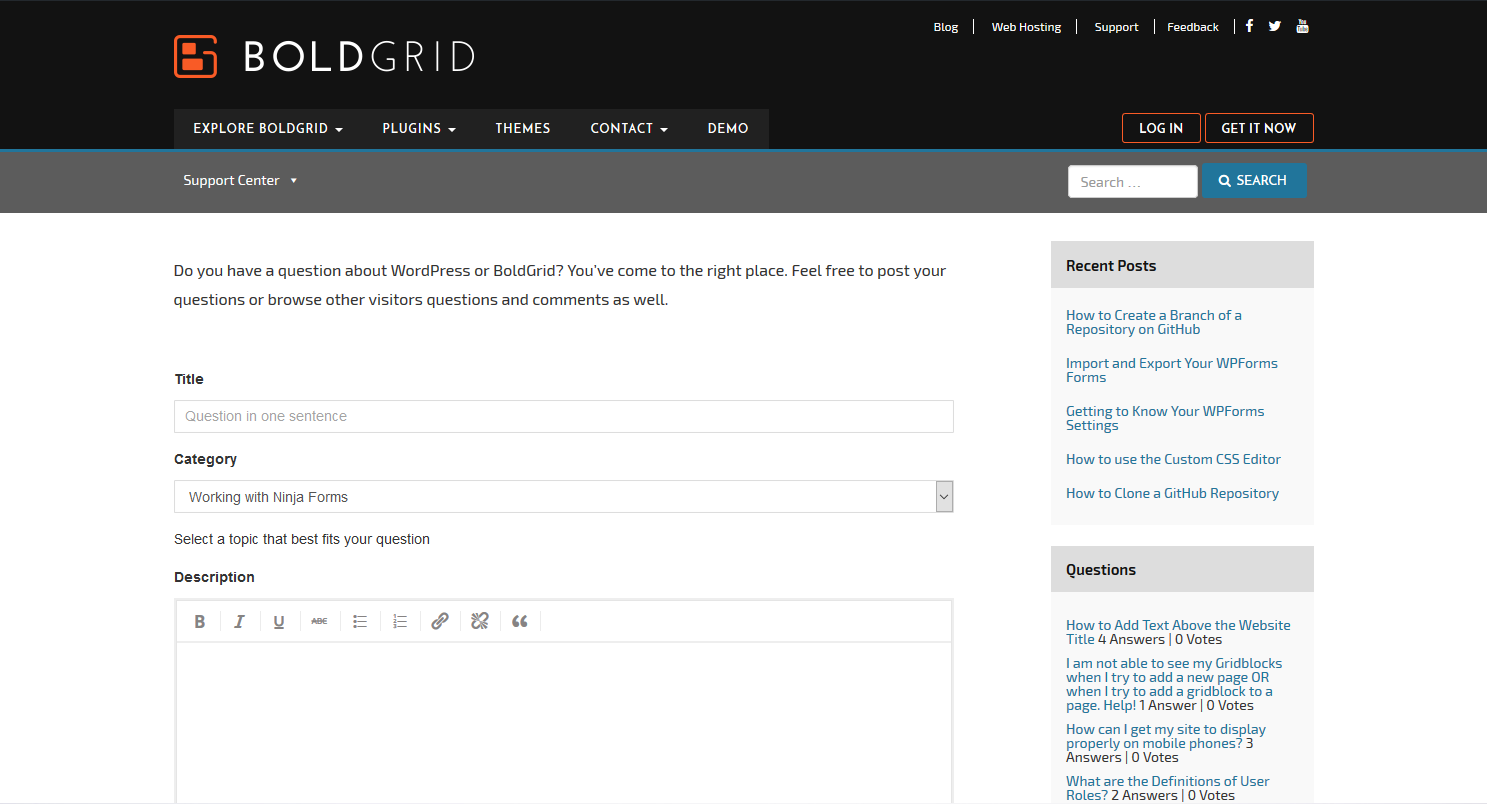Open the EXPLORE BOLDGRID dropdown menu
Viewport: 1487px width, 804px height.
pyautogui.click(x=265, y=128)
